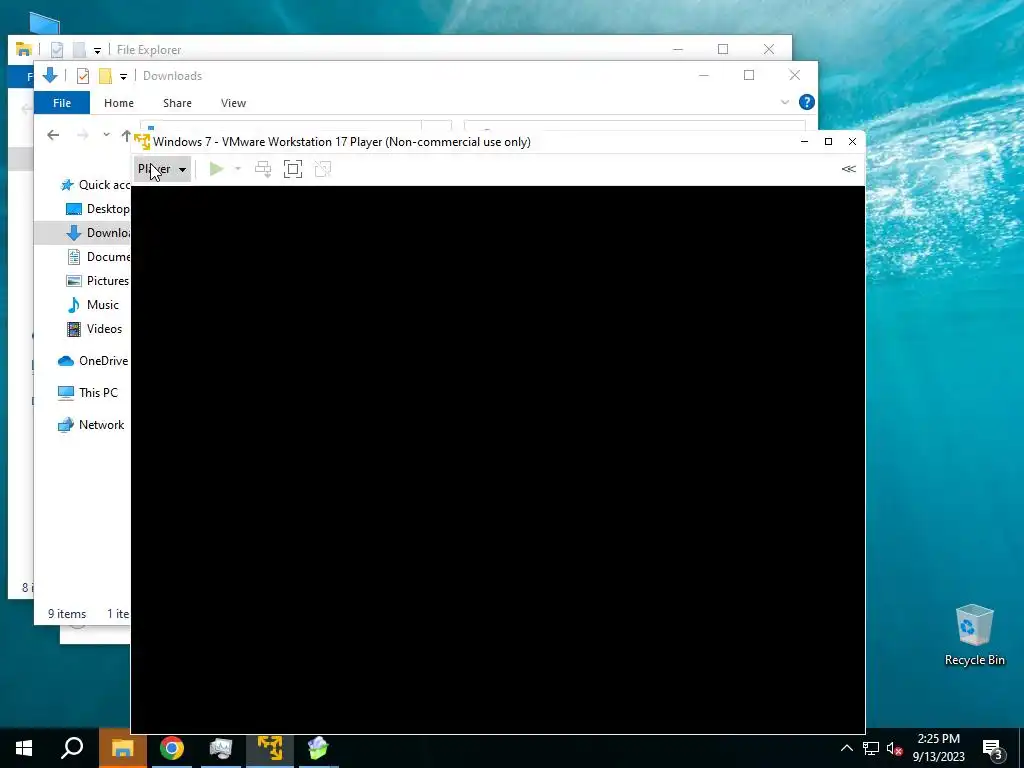Open the Windows Start menu

(24, 748)
